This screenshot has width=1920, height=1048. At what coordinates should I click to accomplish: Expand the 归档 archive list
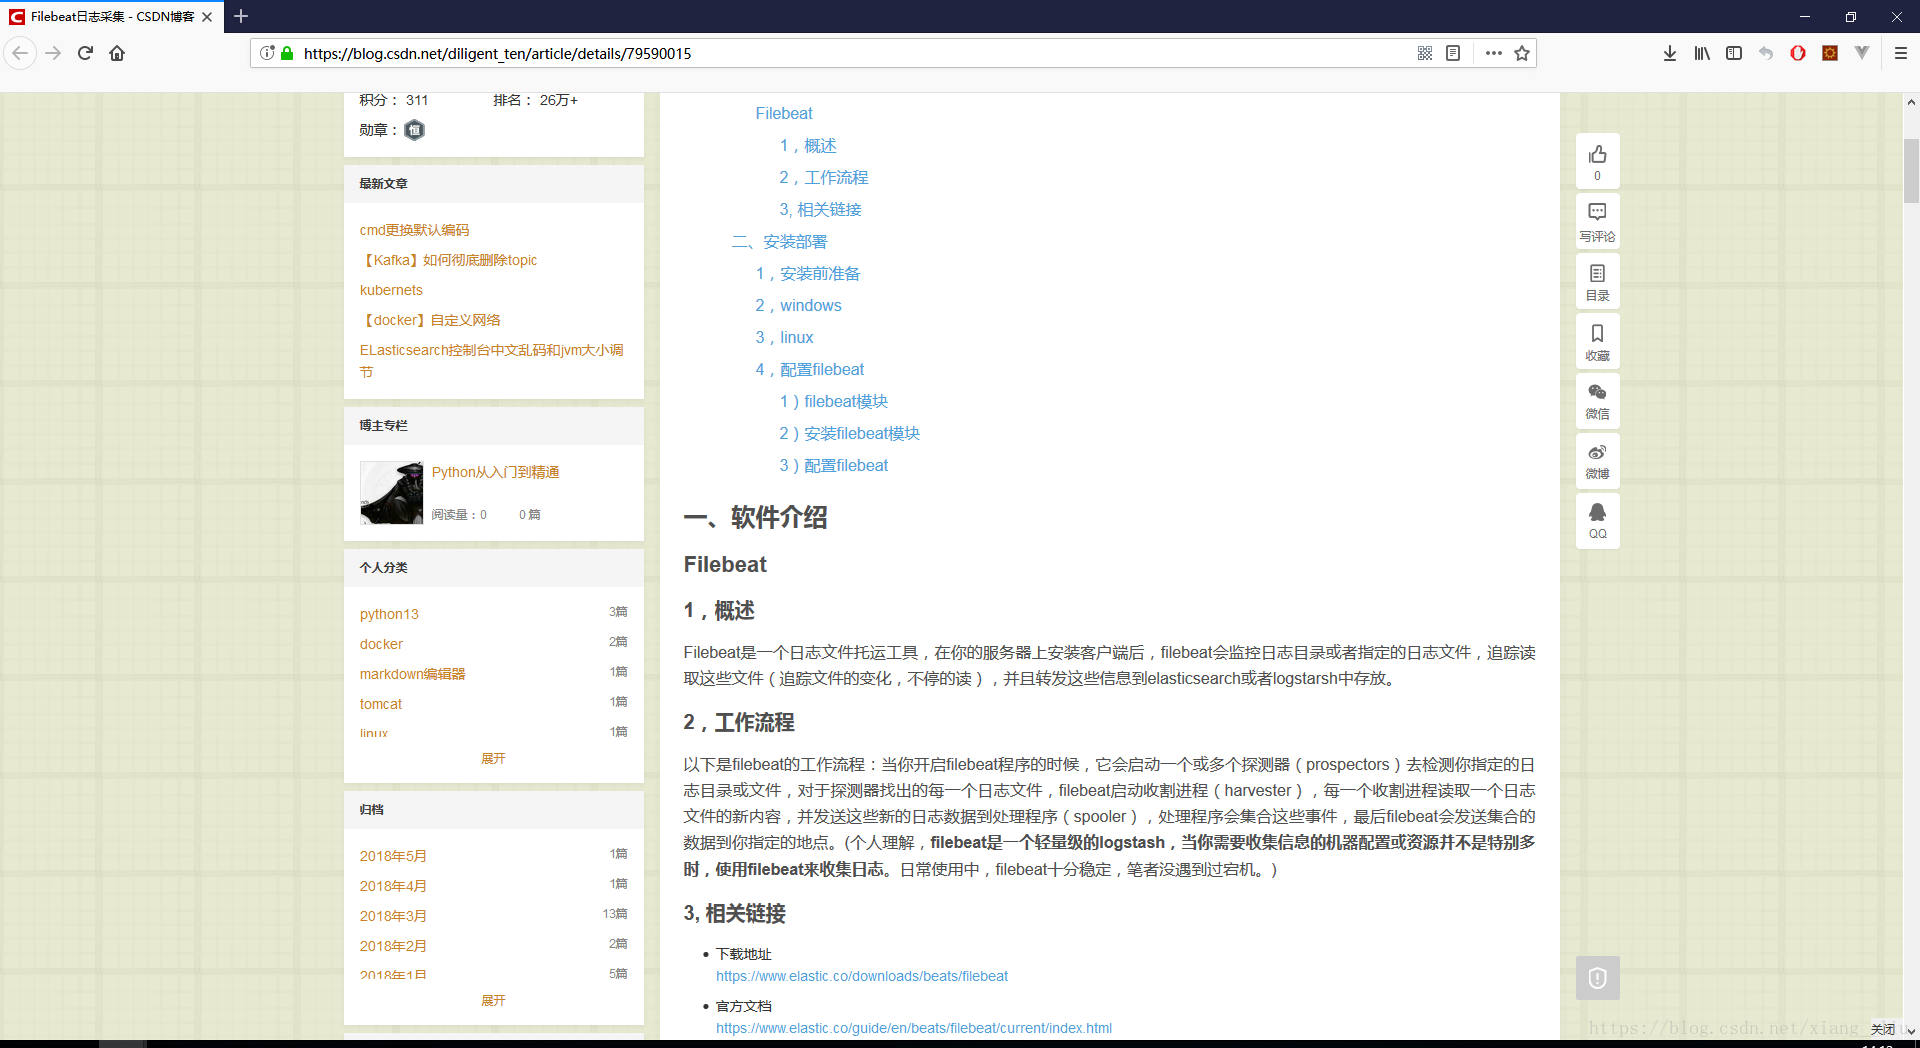pyautogui.click(x=493, y=1001)
